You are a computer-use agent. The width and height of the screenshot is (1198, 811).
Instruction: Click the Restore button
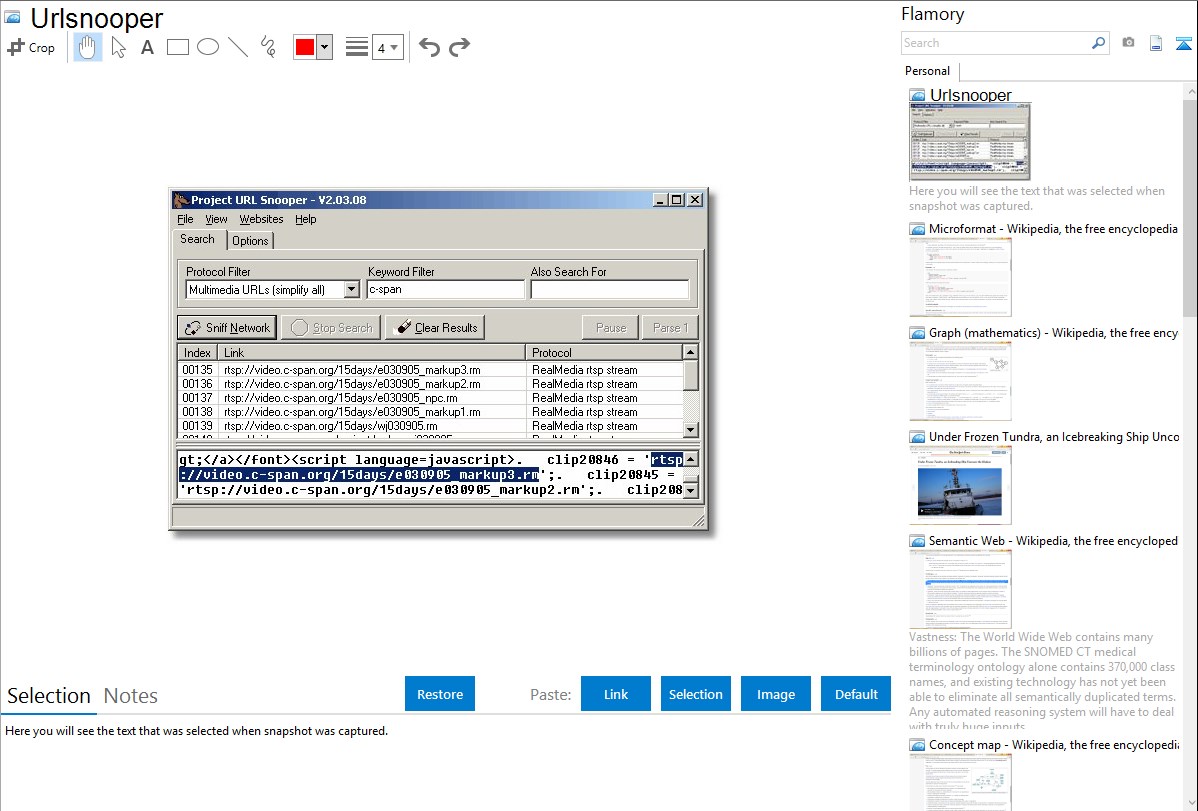(x=440, y=694)
